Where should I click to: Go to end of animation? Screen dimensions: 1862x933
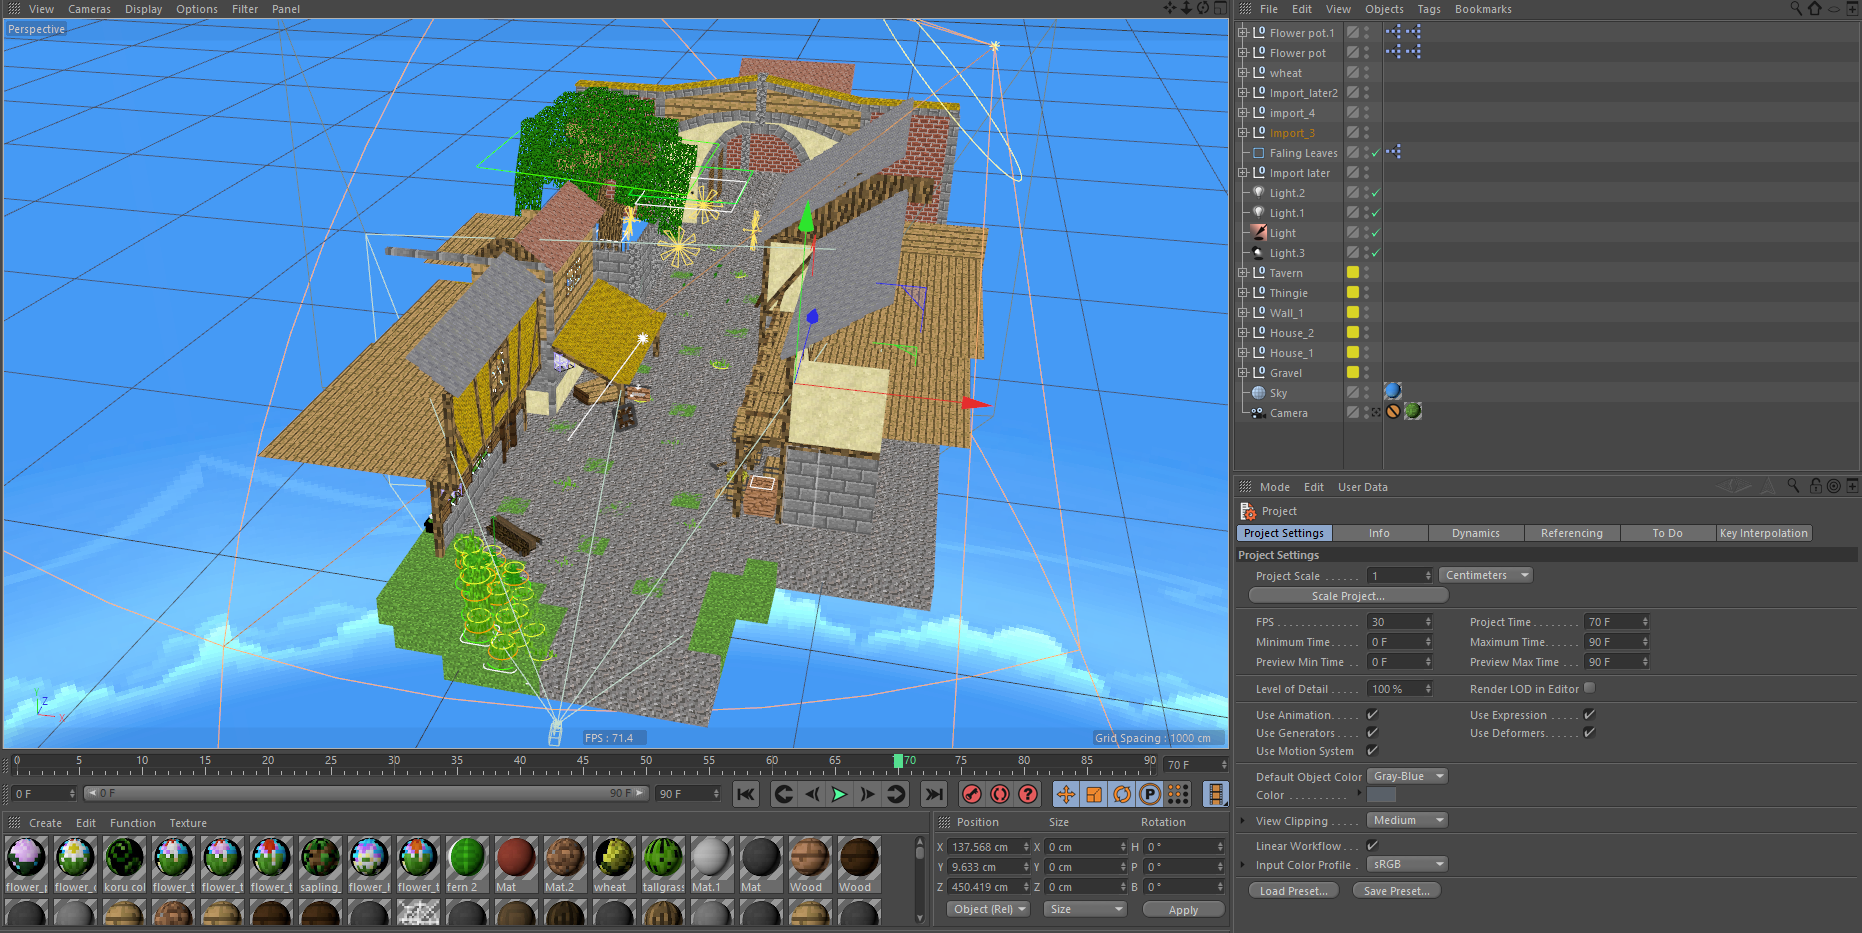(934, 794)
